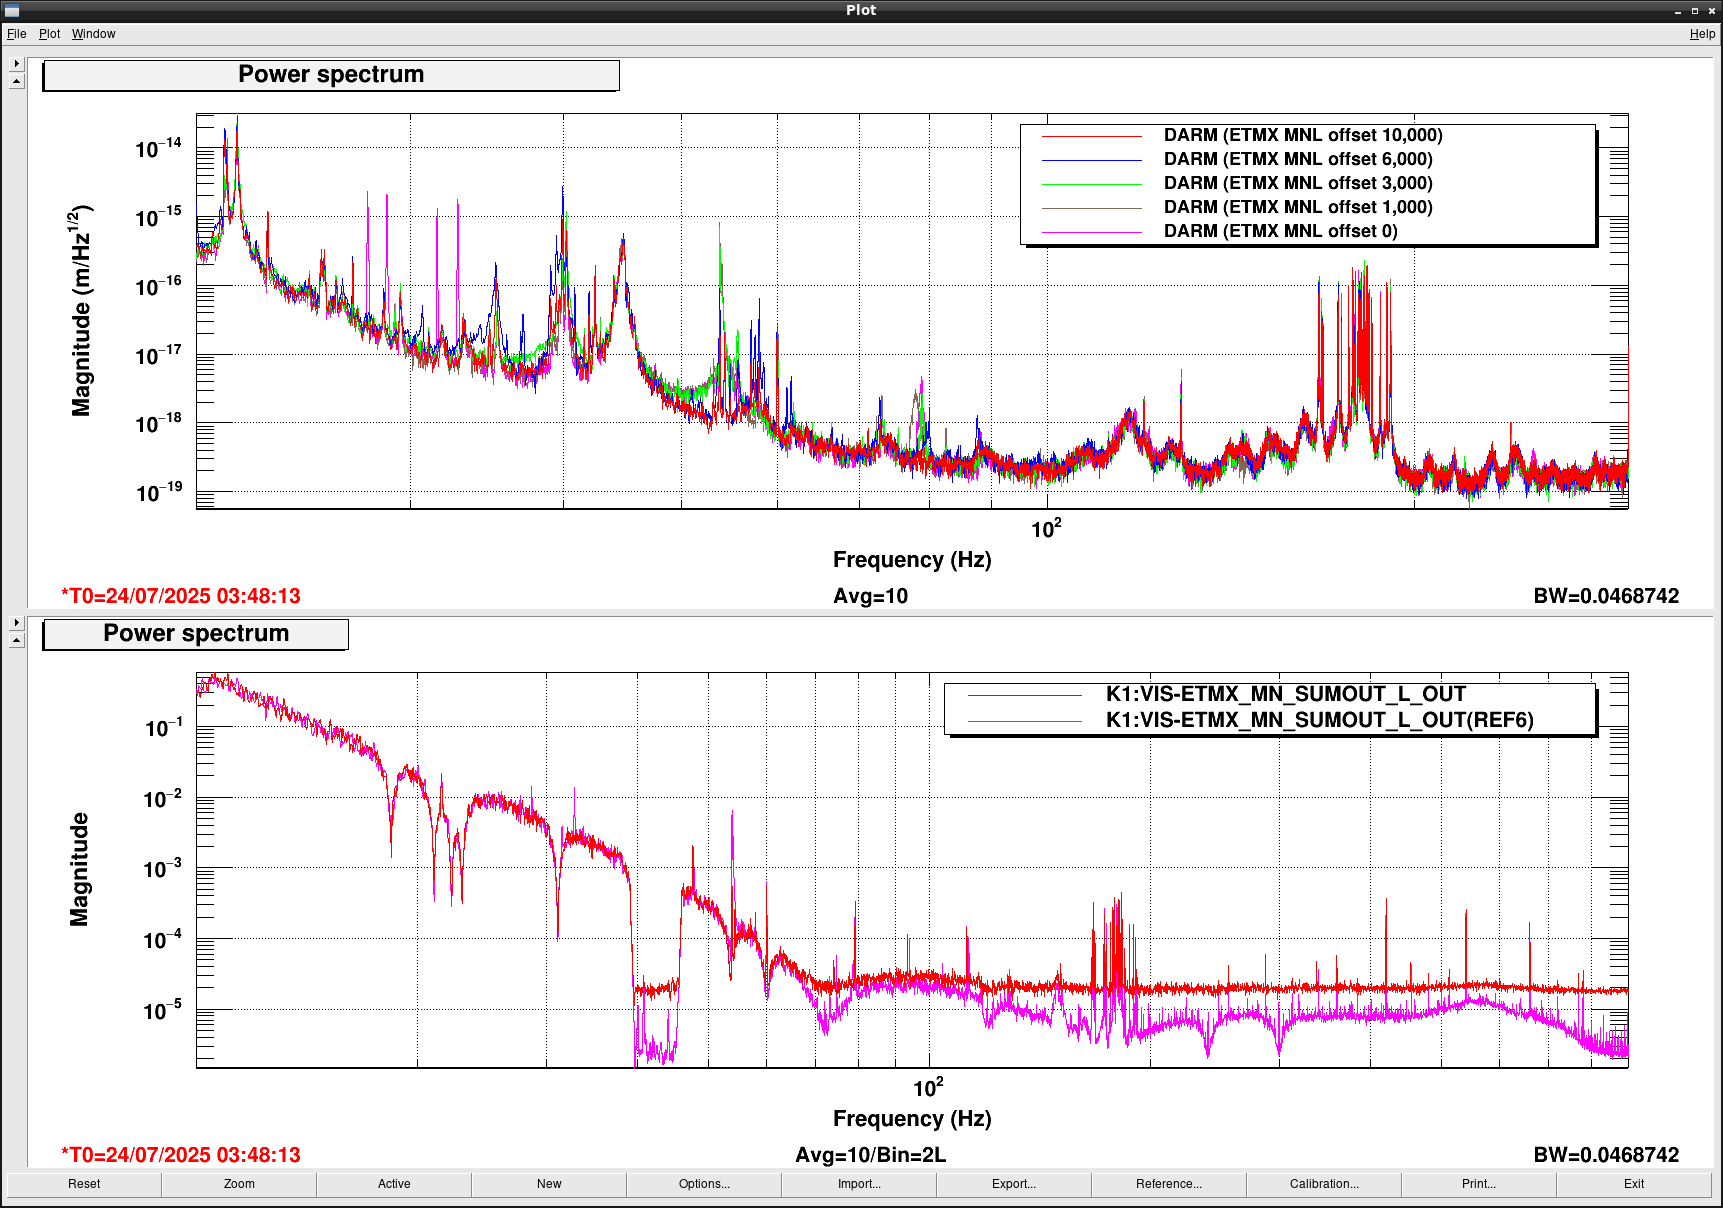
Task: Click red swatch of K1:VIS-ETMX_MN_SUMOUT_L_OUT legend
Action: coord(1025,695)
